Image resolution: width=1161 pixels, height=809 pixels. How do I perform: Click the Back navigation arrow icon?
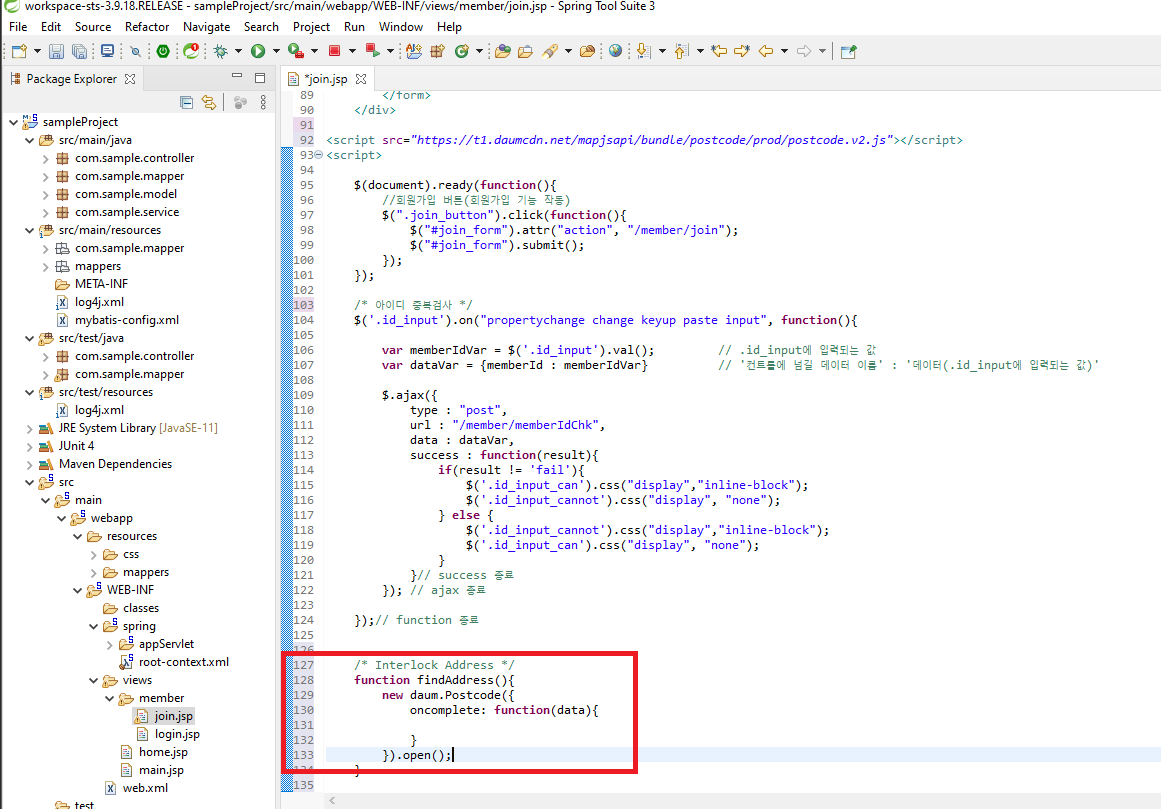click(x=766, y=51)
